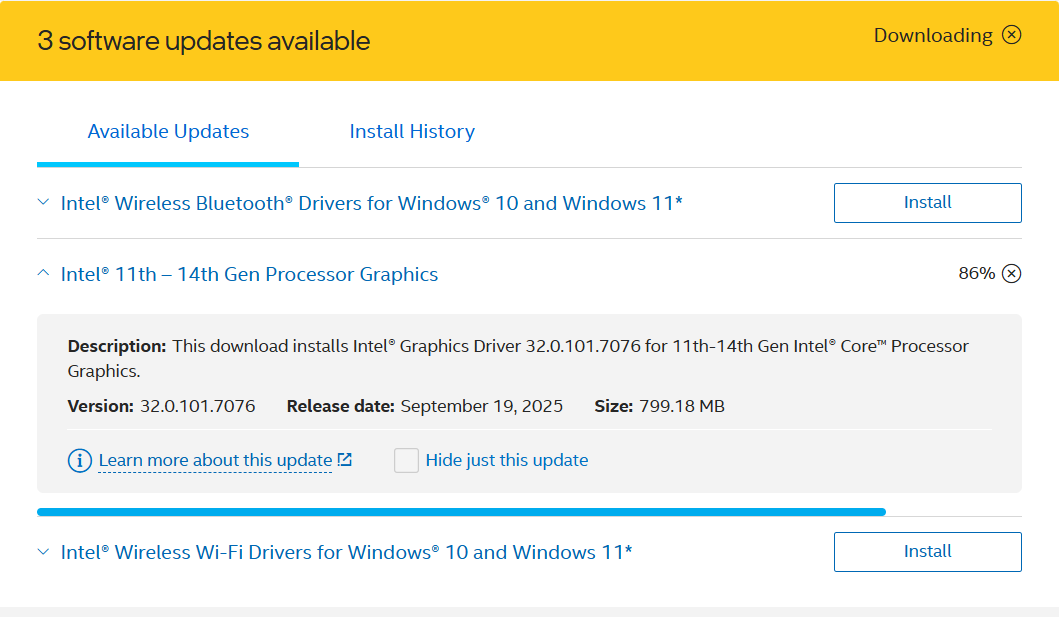Click the Intel Wireless Wi-Fi Drivers title
The height and width of the screenshot is (617, 1059).
[346, 552]
